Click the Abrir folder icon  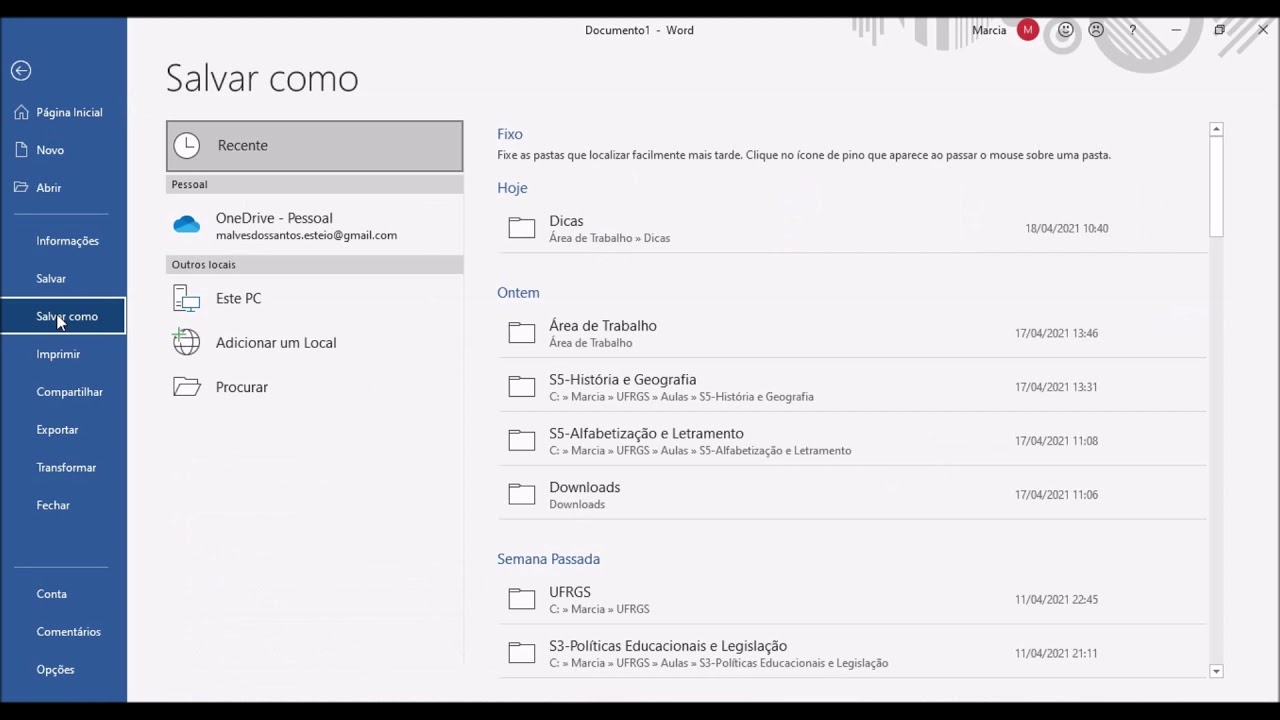[21, 187]
